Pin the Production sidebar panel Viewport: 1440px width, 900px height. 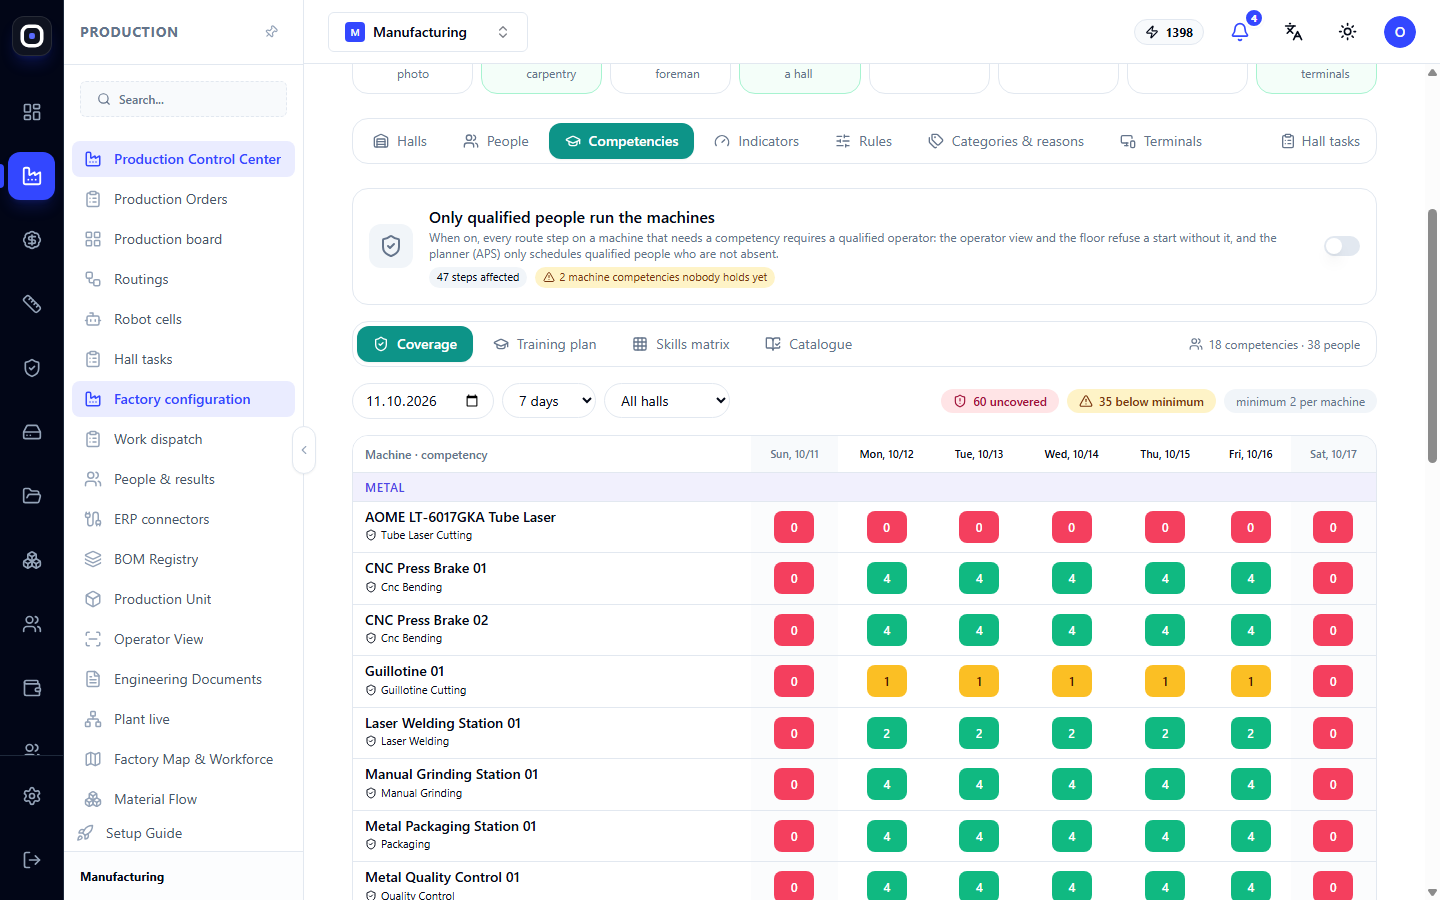click(x=271, y=32)
